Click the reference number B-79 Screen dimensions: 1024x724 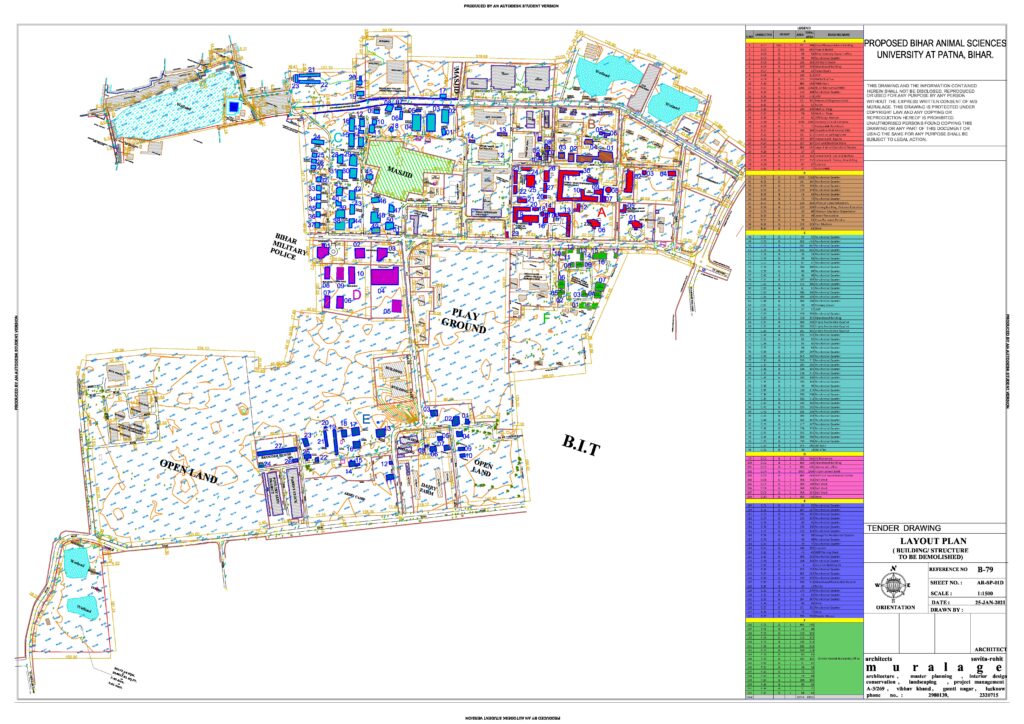985,565
